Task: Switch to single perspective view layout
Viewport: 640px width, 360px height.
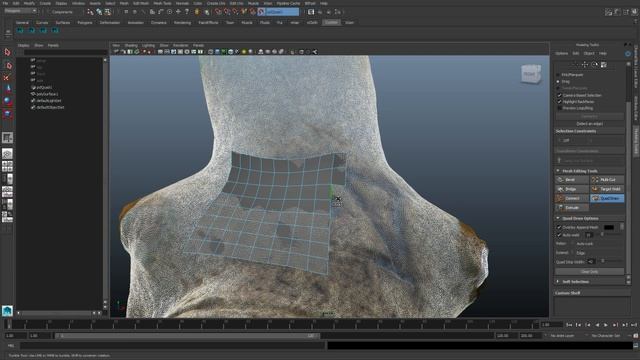Action: click(x=7, y=153)
